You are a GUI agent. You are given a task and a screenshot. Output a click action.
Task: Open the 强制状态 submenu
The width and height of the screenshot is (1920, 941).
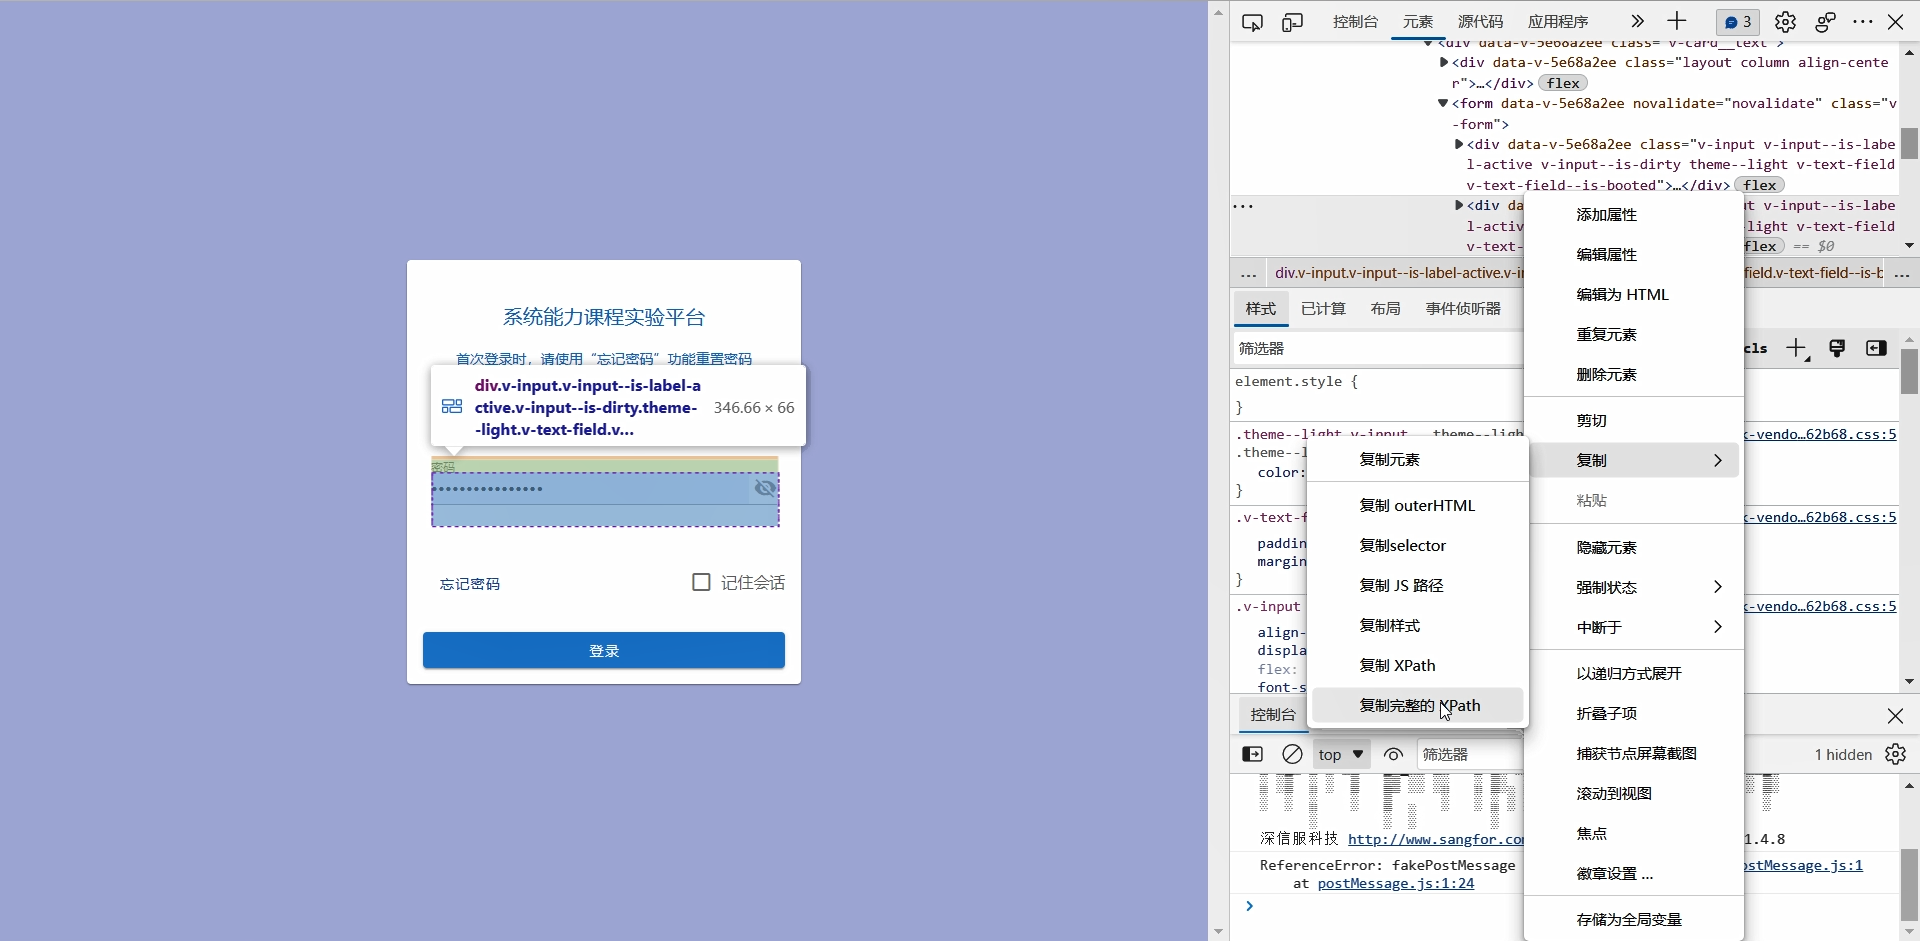point(1635,587)
